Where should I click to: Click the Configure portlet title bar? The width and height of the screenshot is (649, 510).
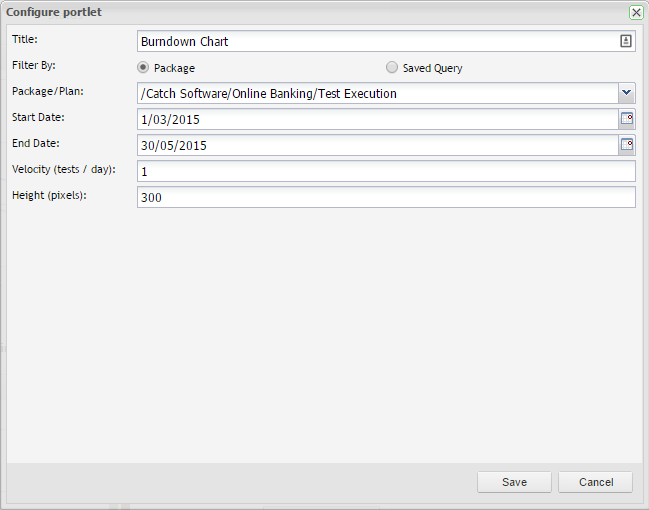coord(300,12)
